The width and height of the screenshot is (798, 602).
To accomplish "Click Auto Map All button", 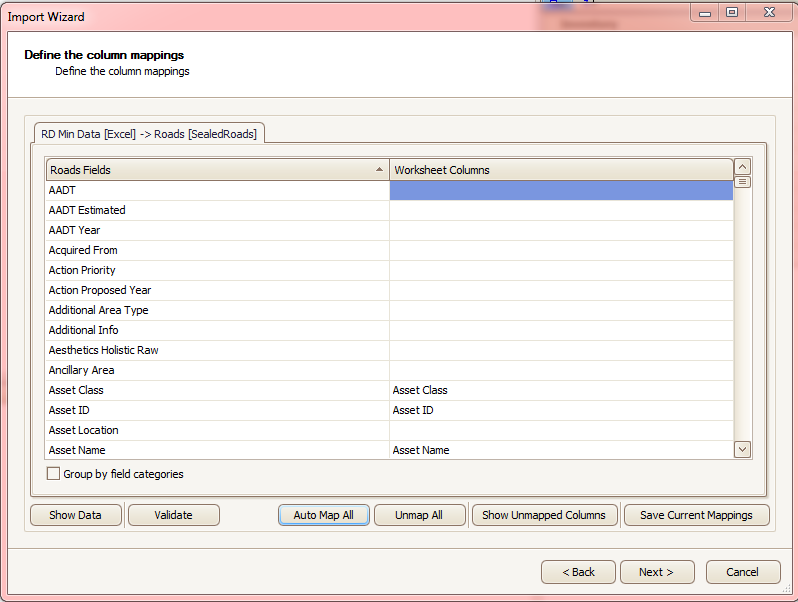I will [324, 515].
